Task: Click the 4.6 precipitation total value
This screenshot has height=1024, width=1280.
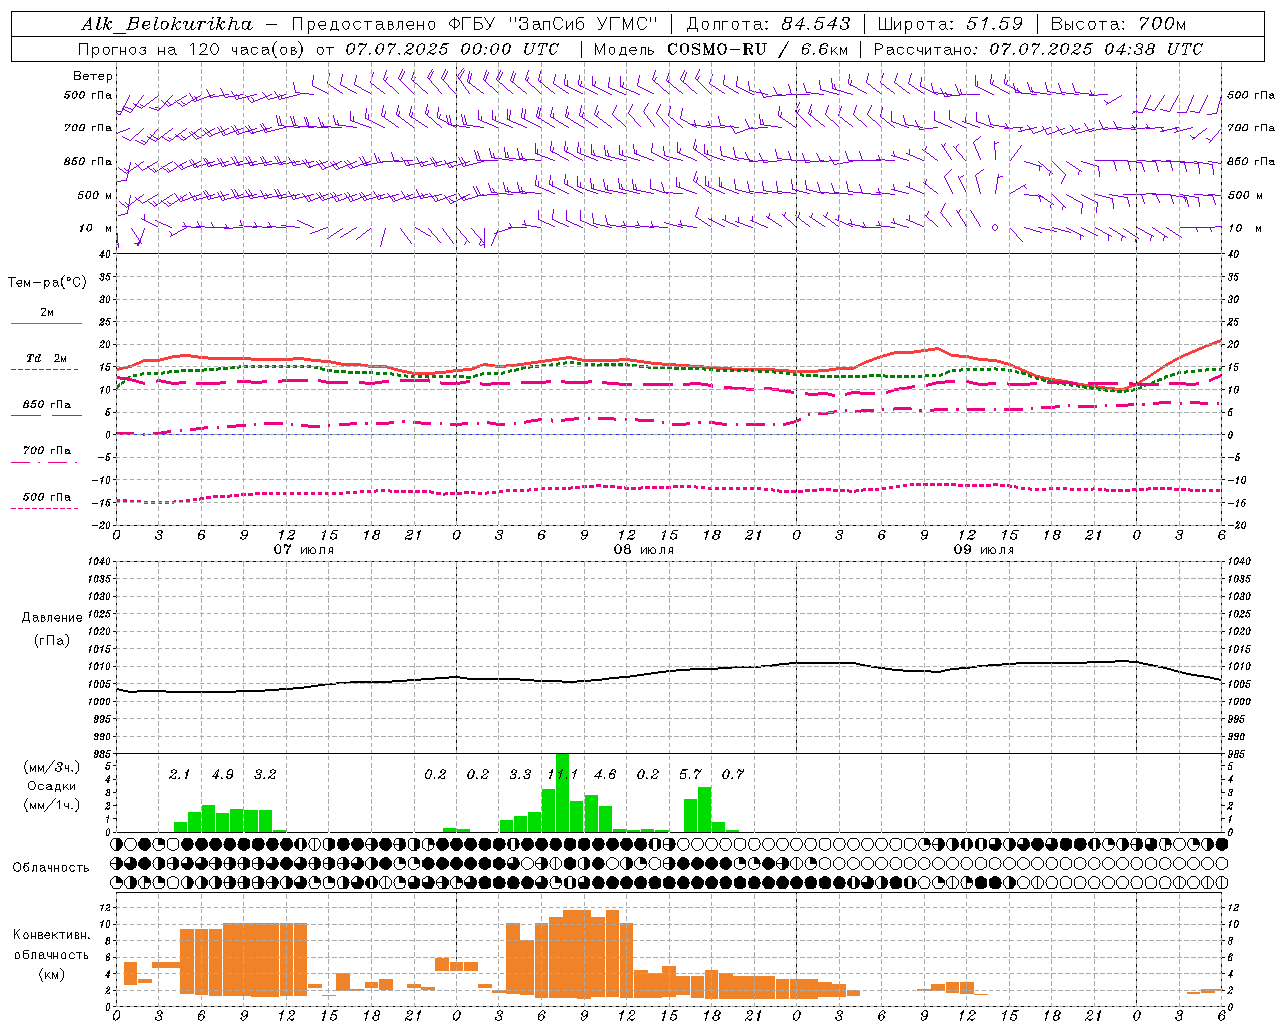Action: pos(605,774)
